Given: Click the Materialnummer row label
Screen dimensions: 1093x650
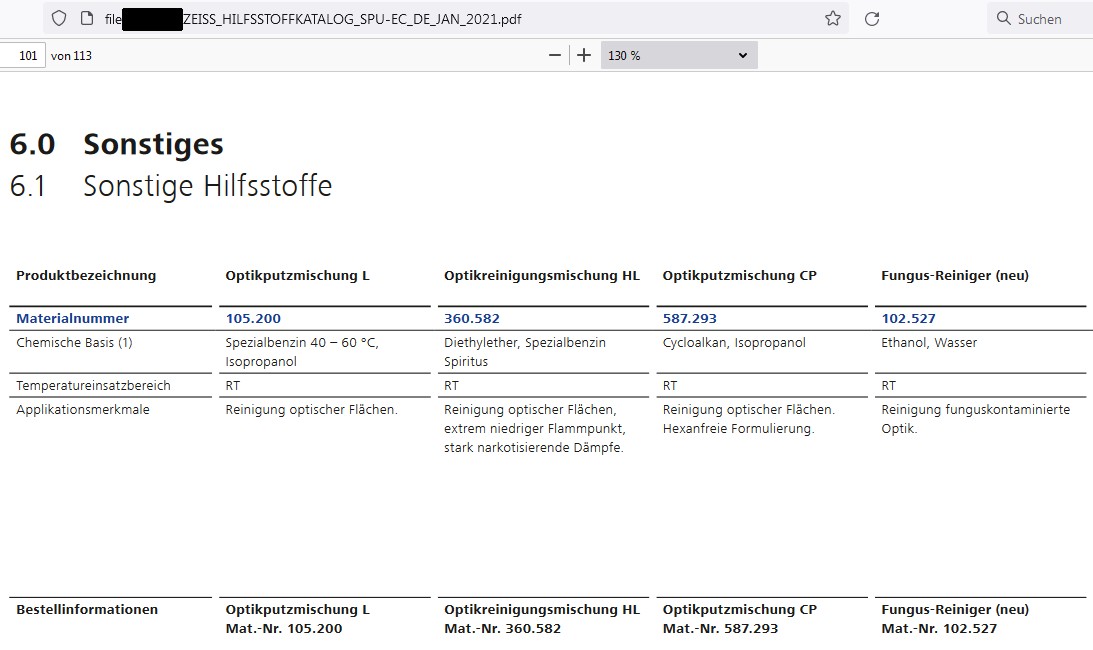Looking at the screenshot, I should (72, 318).
